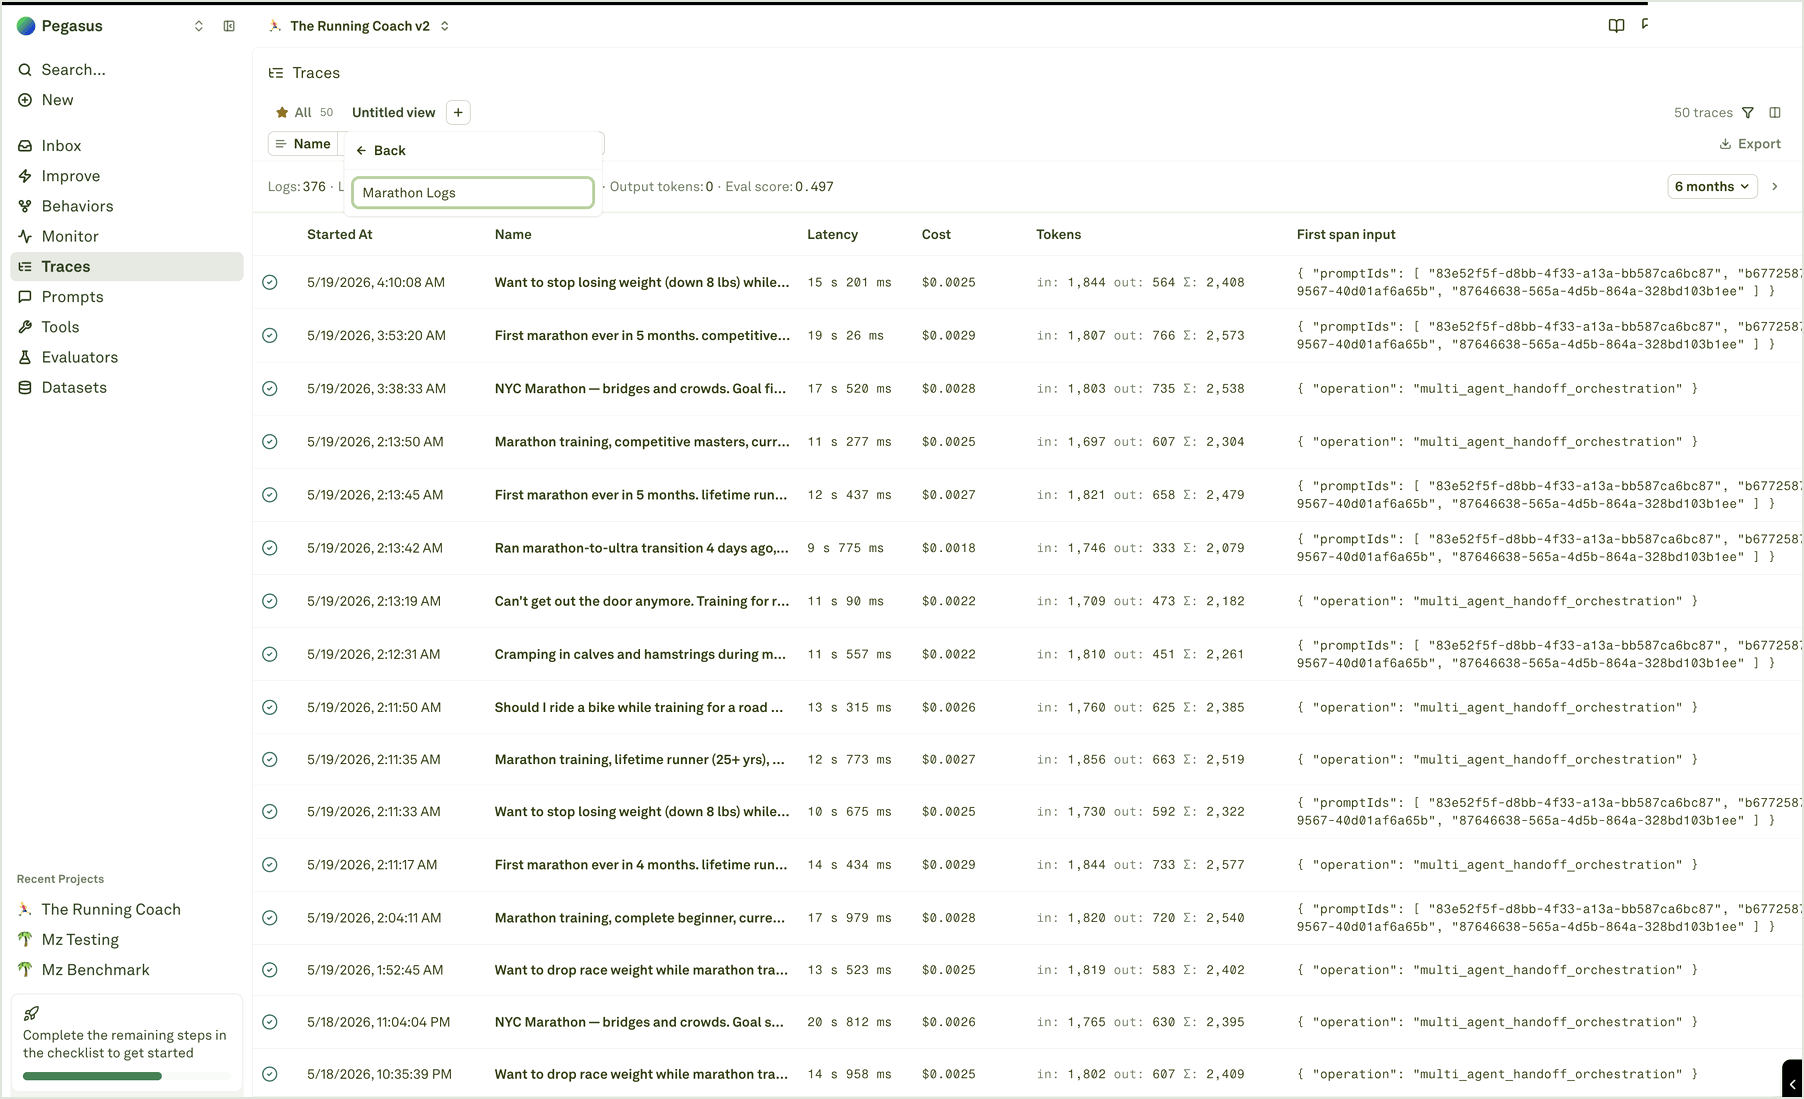This screenshot has width=1804, height=1099.
Task: Open trace 'Ran marathon-to-ultra transition 4 days ago'
Action: point(641,548)
